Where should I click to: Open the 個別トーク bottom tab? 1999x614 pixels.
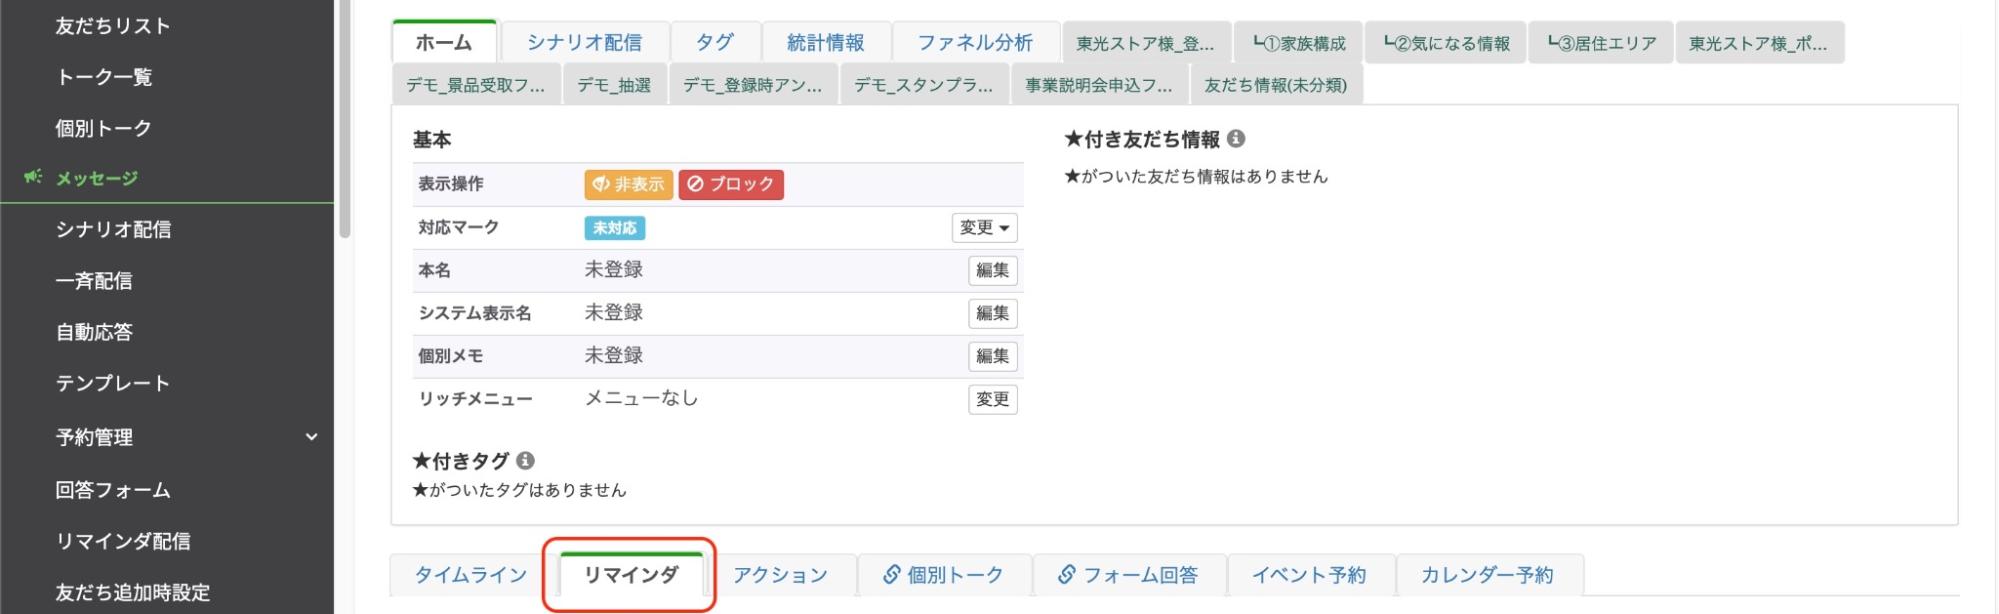[x=944, y=575]
